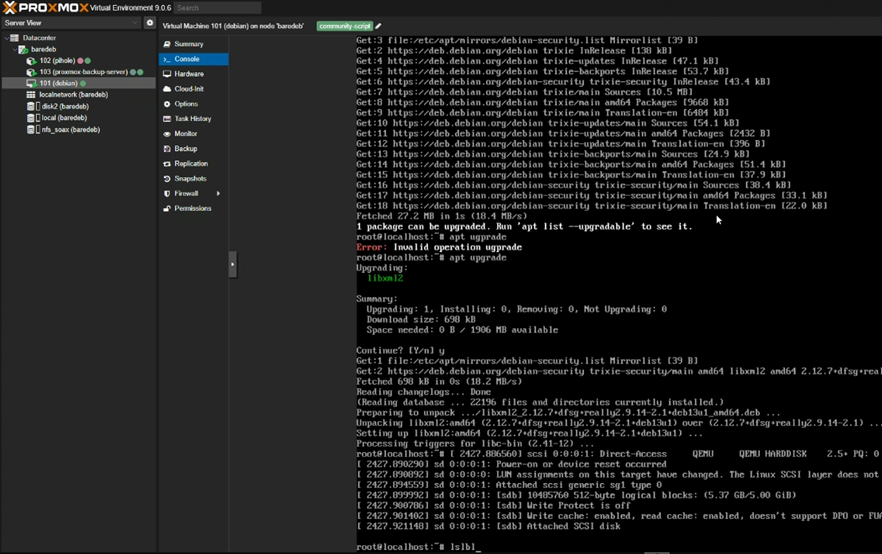Click the Summary book icon
Screen dimensions: 882x554
167,44
